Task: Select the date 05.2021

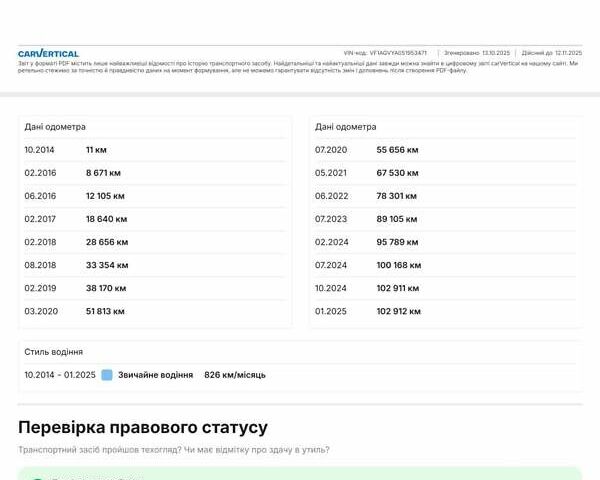Action: click(331, 173)
